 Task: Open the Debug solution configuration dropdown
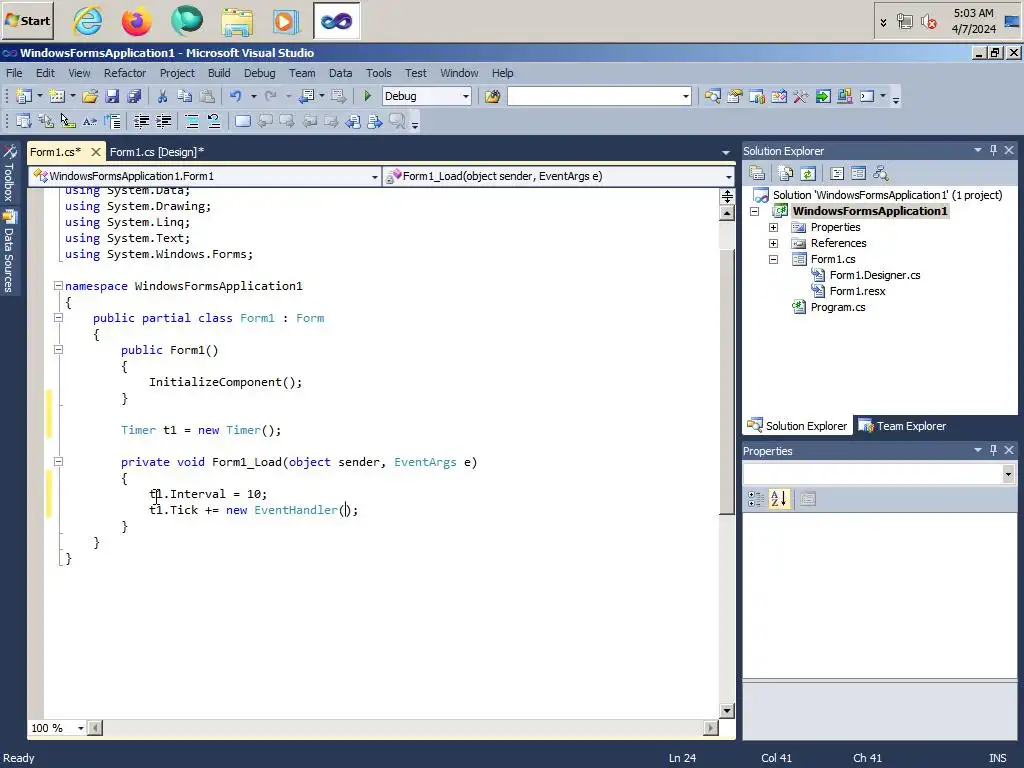pyautogui.click(x=466, y=97)
